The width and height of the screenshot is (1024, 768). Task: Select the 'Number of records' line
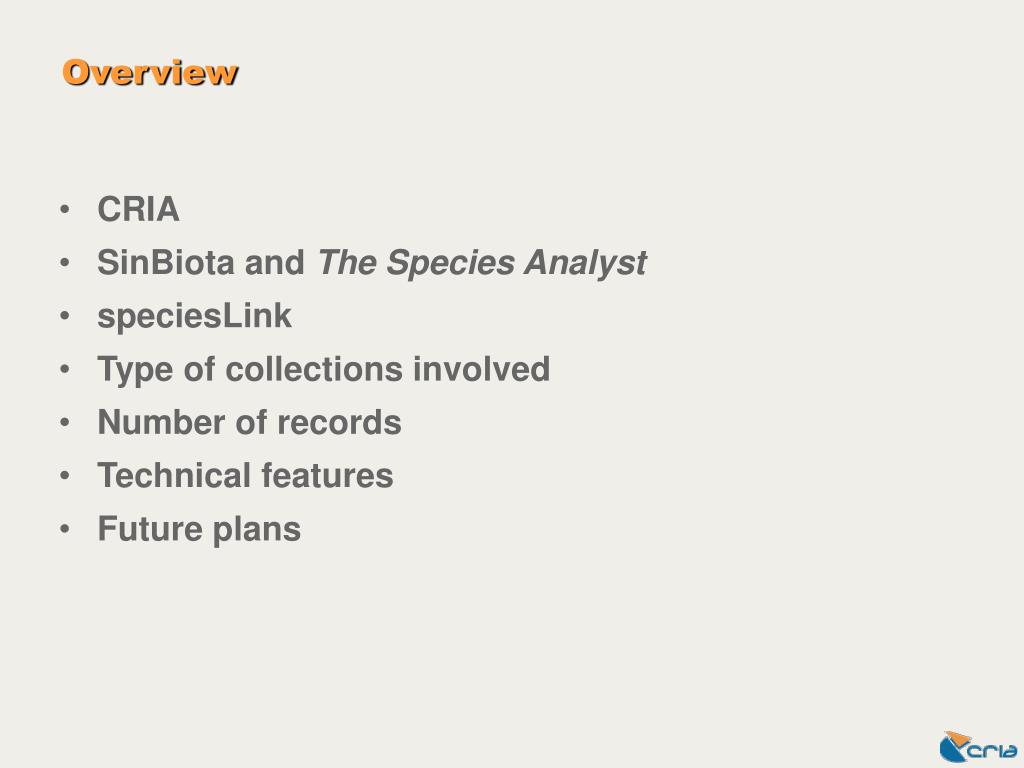249,422
